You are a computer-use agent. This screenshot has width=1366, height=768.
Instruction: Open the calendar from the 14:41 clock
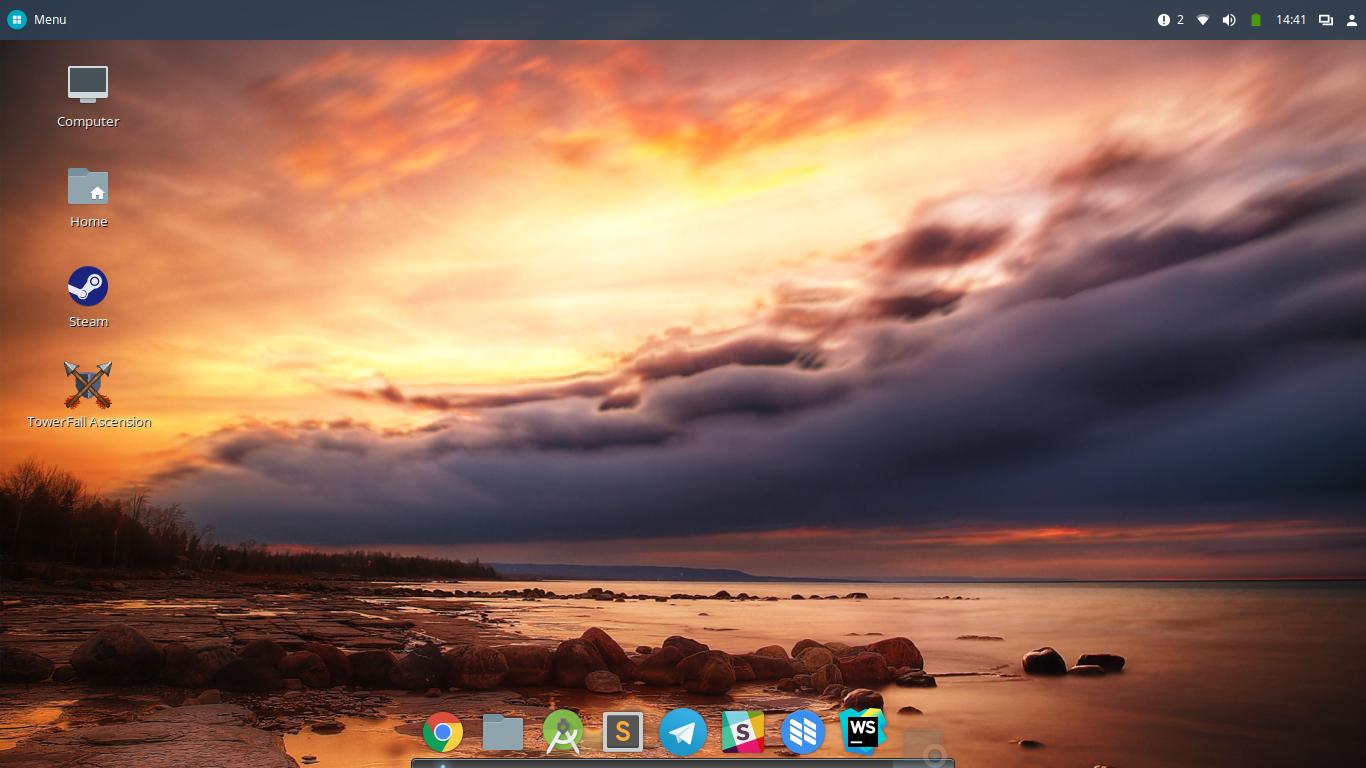coord(1291,20)
